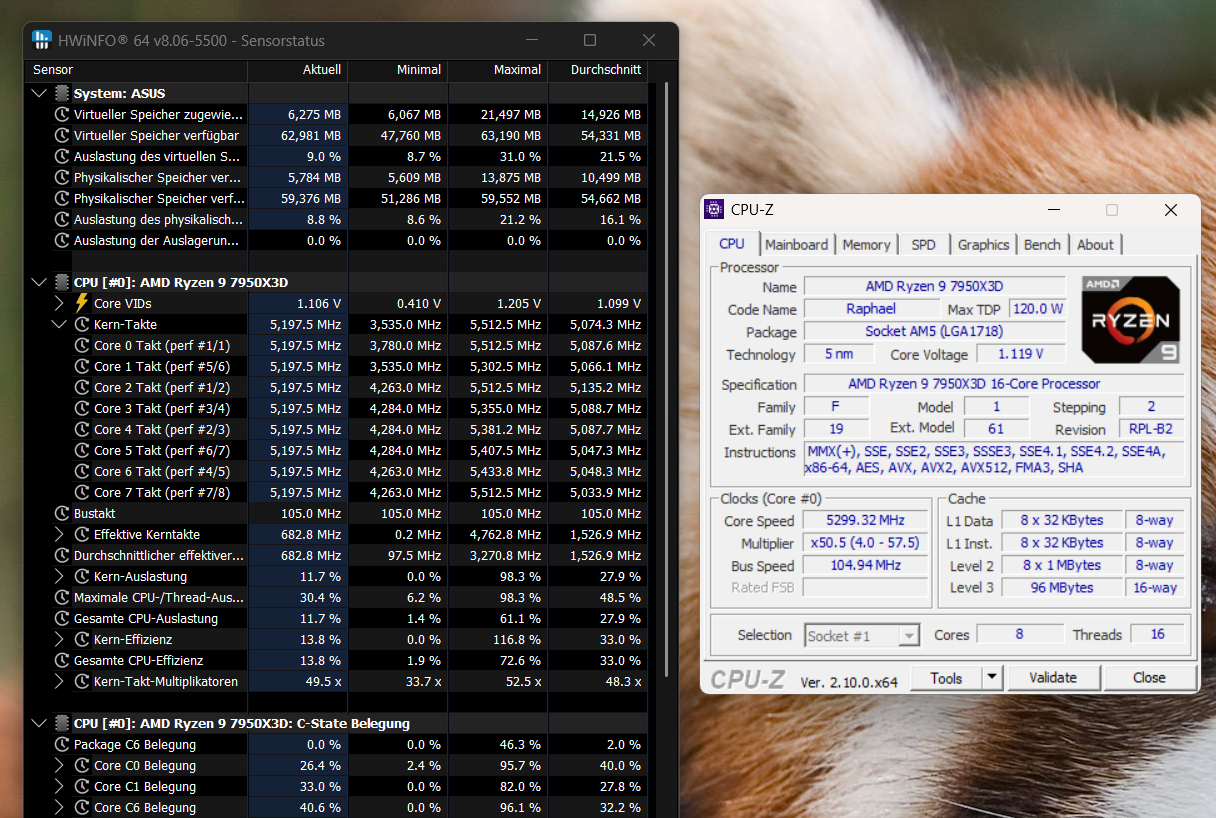This screenshot has width=1216, height=818.
Task: Click the Multiplier value x50.5 field
Action: click(865, 542)
